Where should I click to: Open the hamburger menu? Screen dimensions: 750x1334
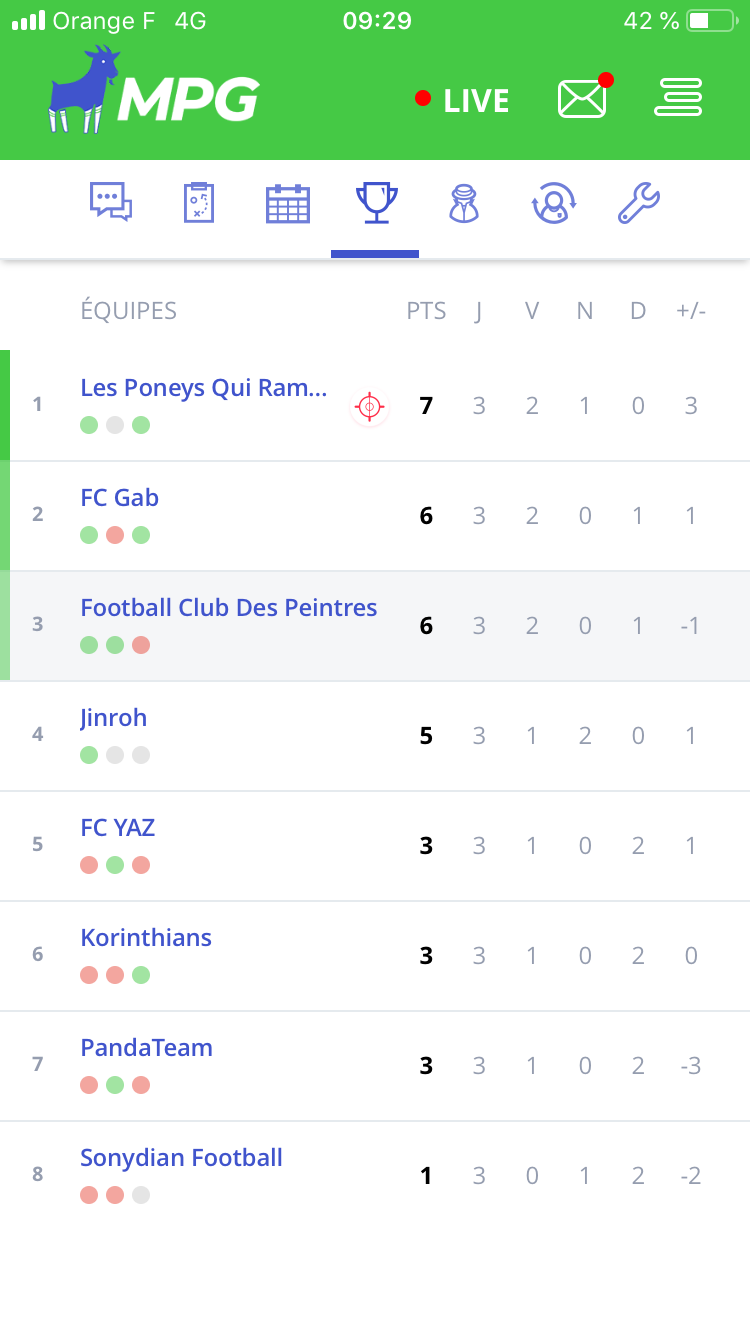pos(678,98)
